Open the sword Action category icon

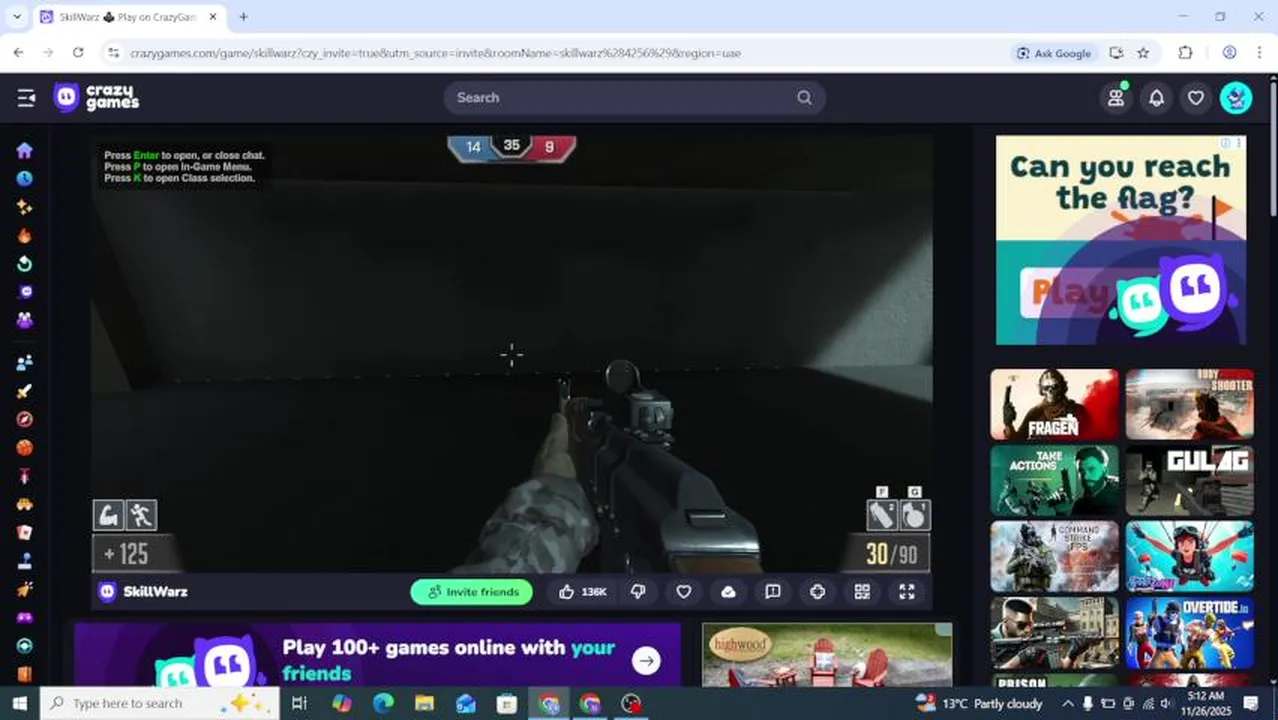coord(24,391)
